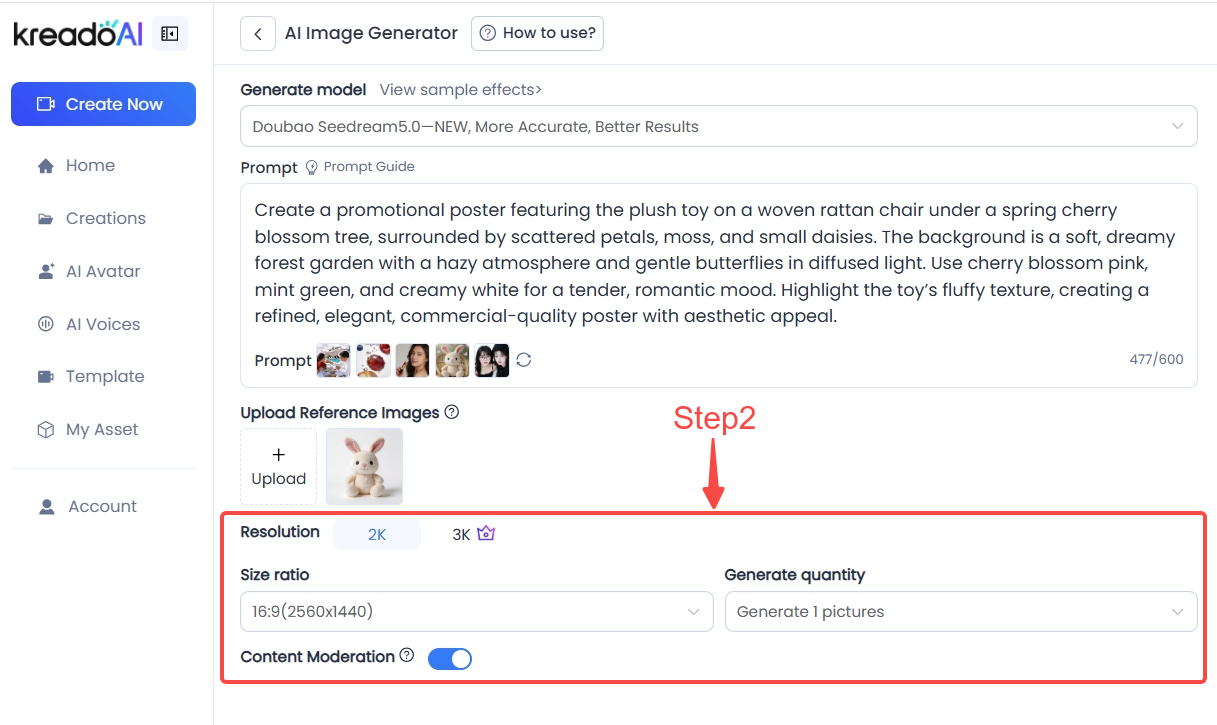Click the kreadoAI logo
Viewport: 1217px width, 725px height.
pos(77,33)
